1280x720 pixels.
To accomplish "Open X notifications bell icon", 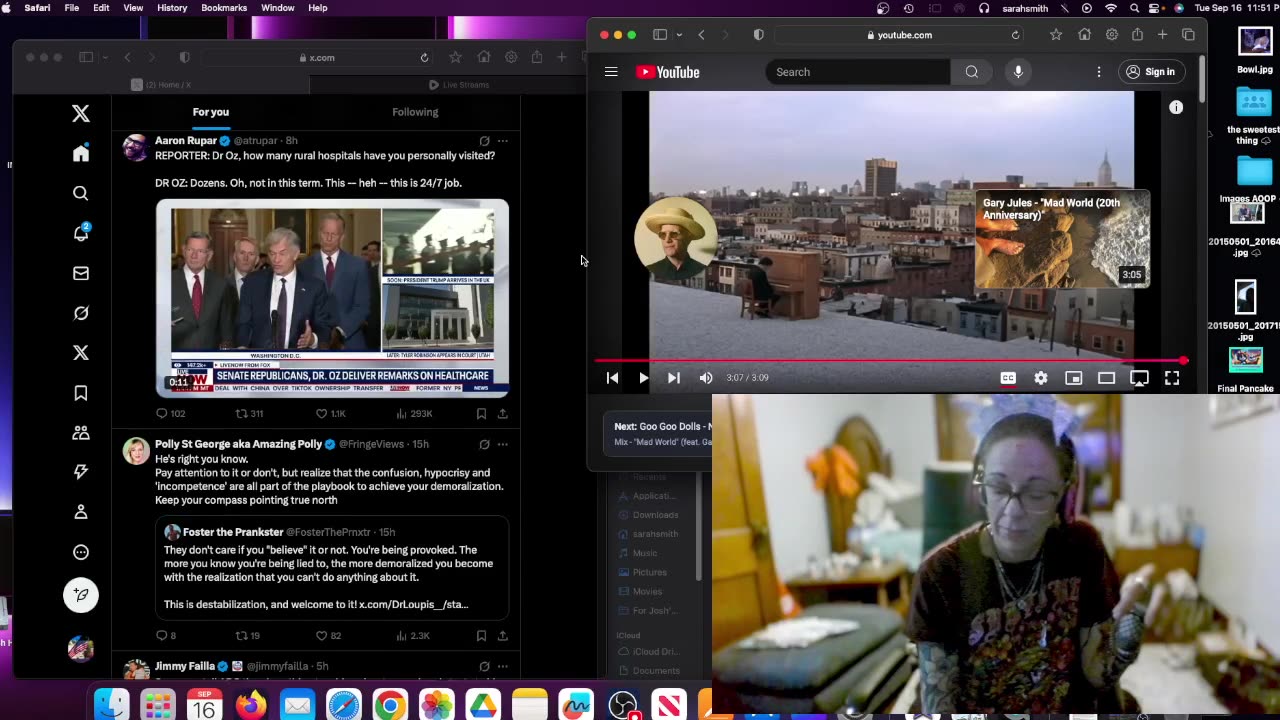I will click(x=81, y=233).
